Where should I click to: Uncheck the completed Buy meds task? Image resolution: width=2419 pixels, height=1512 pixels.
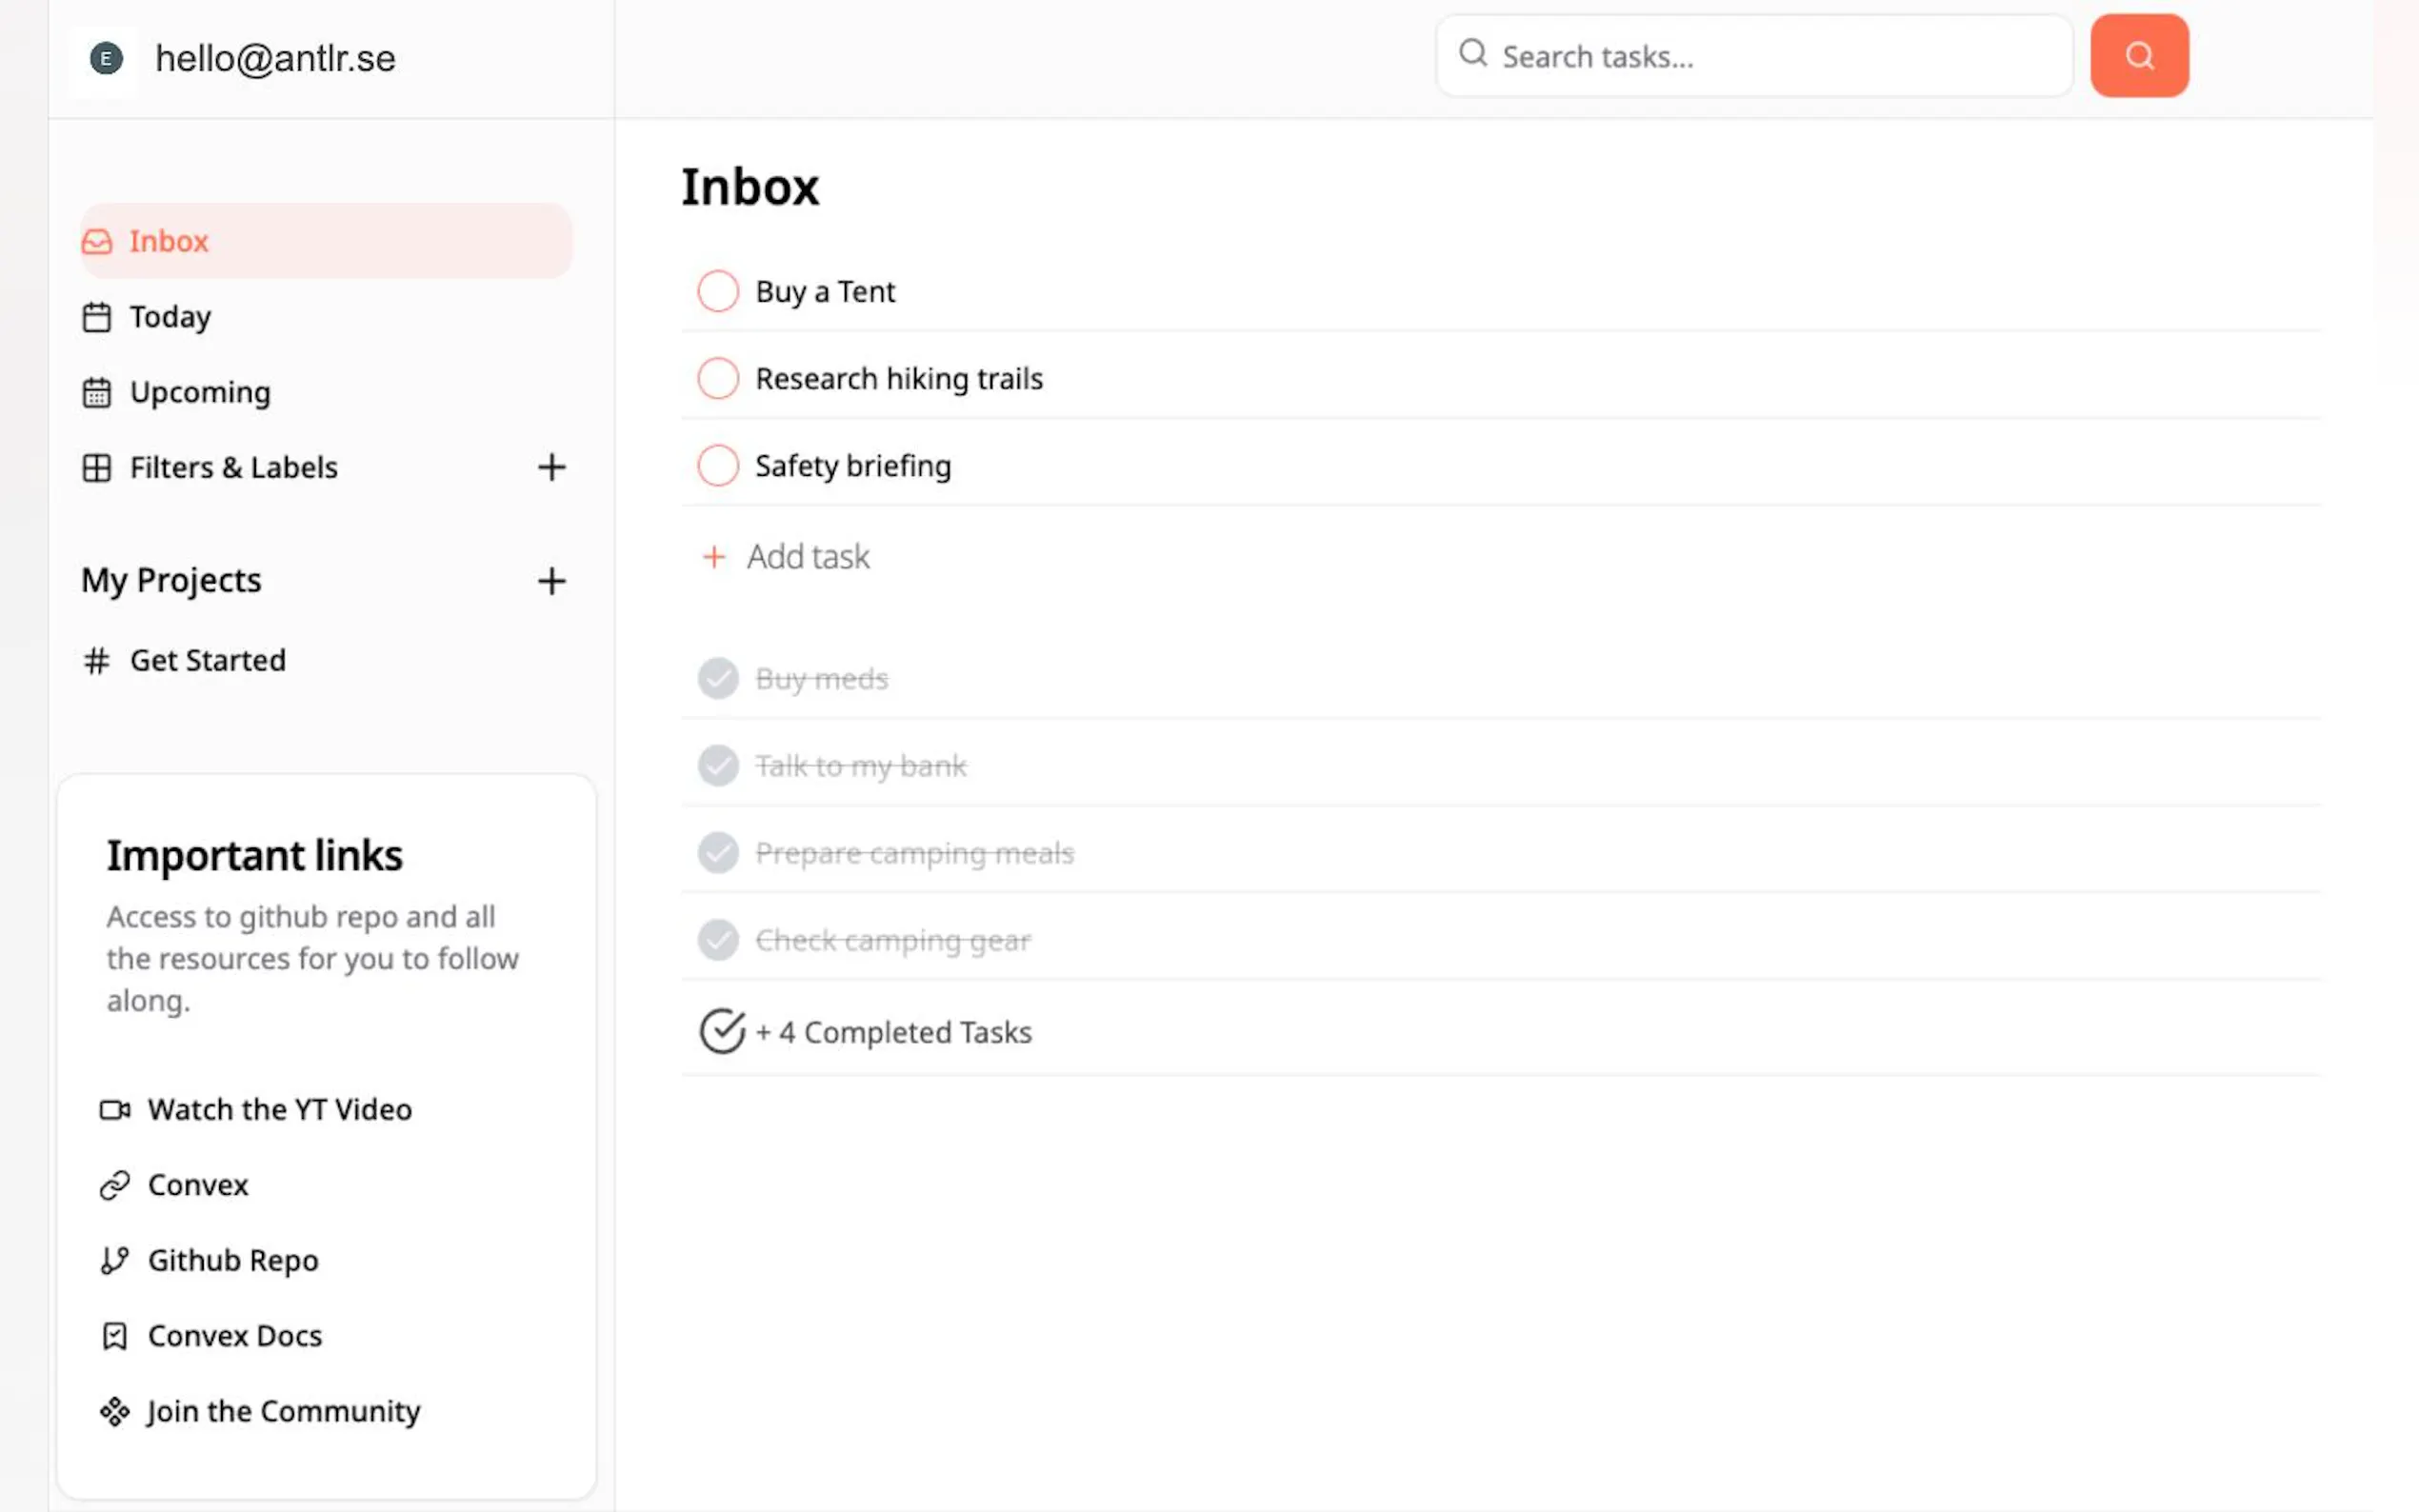[x=718, y=679]
